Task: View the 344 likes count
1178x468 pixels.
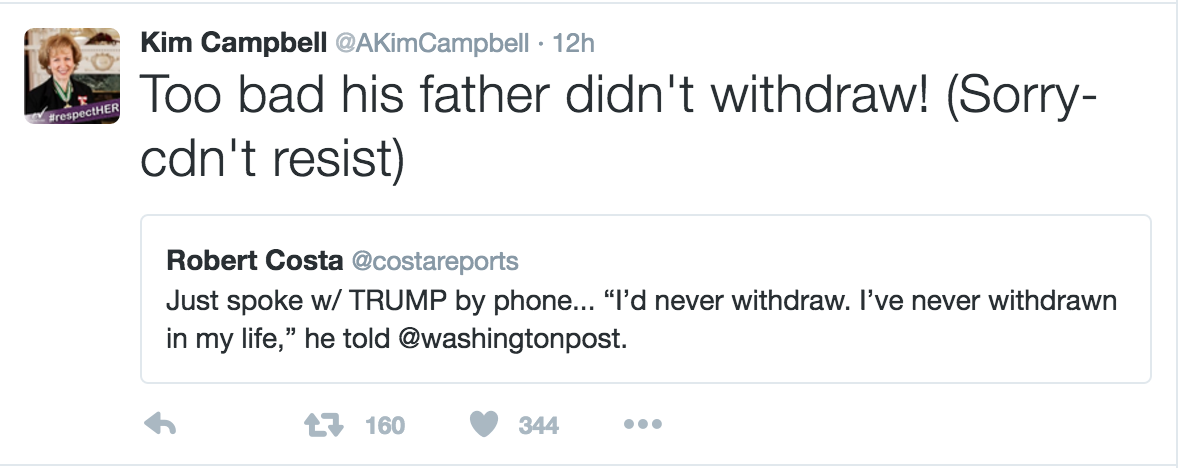Action: pos(539,426)
